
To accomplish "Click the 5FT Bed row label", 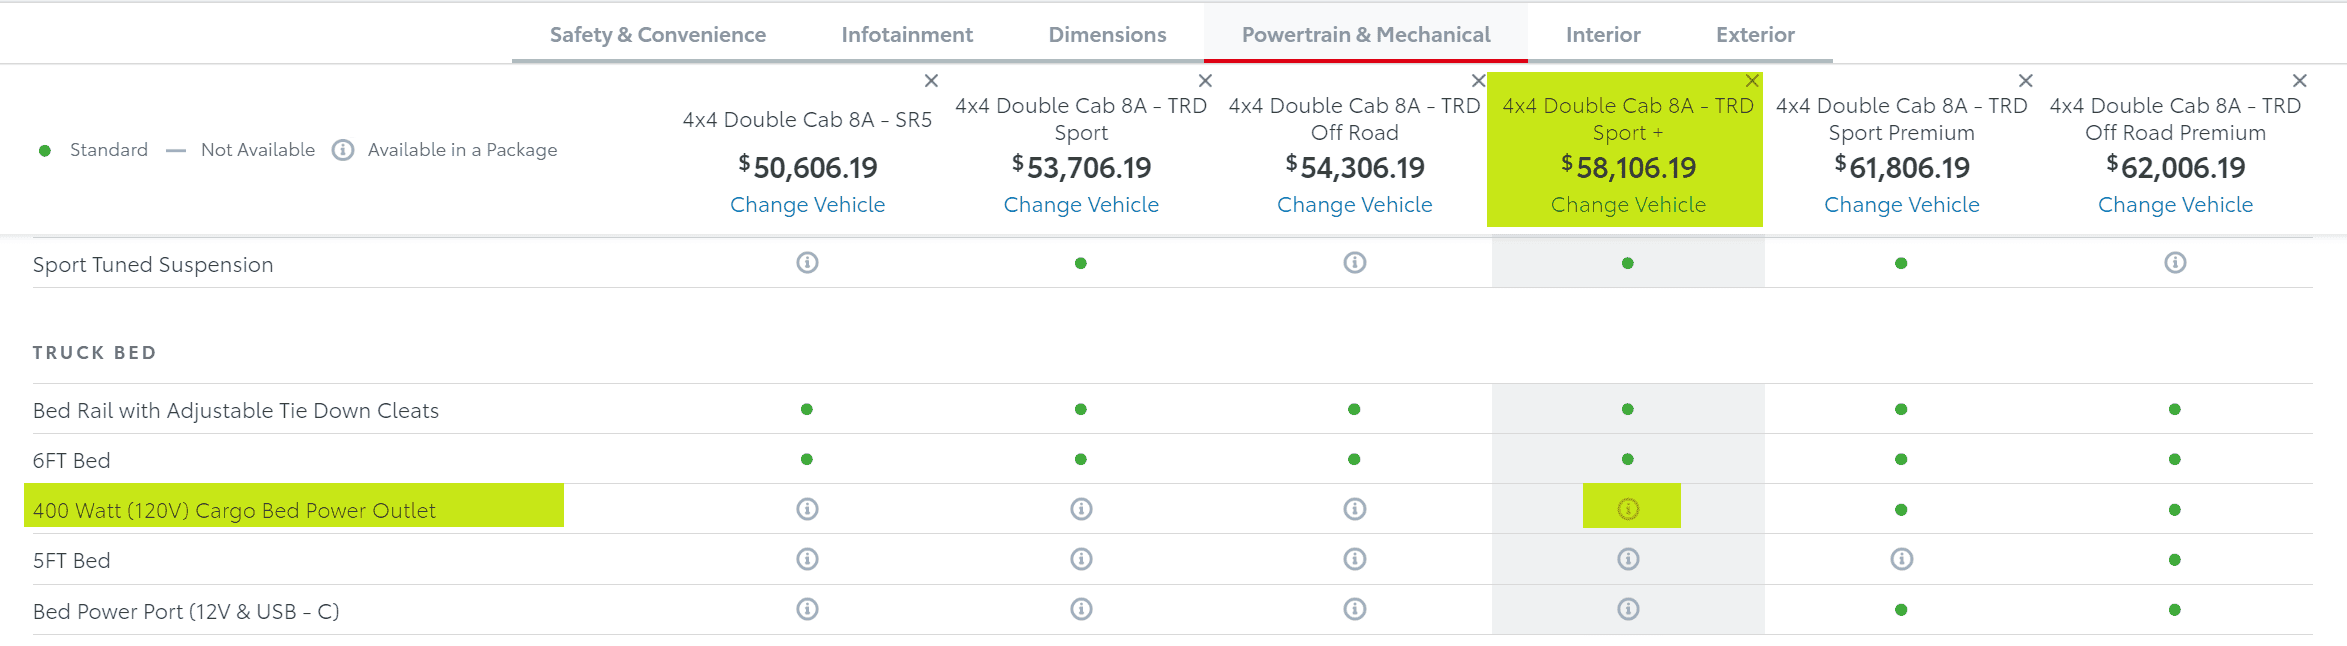I will tap(72, 561).
